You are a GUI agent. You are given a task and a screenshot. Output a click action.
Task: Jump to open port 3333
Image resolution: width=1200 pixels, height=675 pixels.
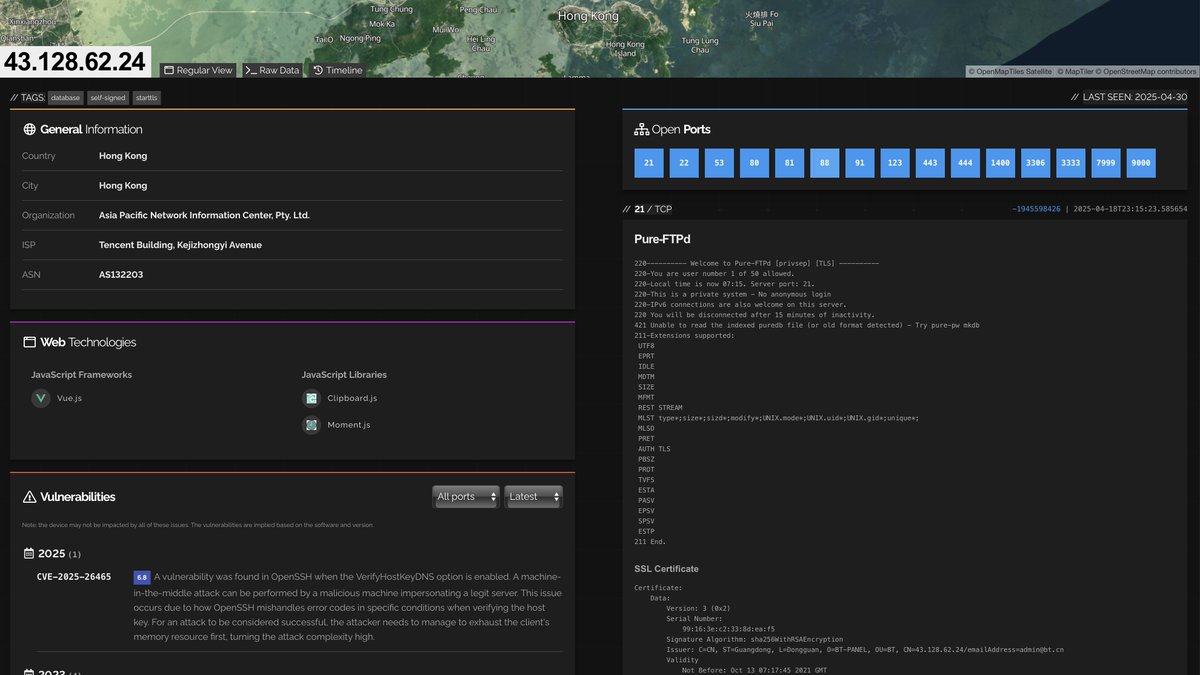click(1070, 163)
